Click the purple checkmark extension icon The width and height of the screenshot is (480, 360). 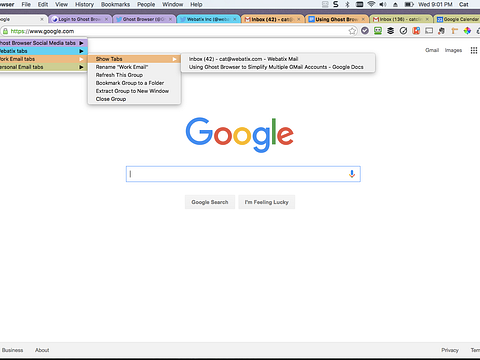(365, 31)
